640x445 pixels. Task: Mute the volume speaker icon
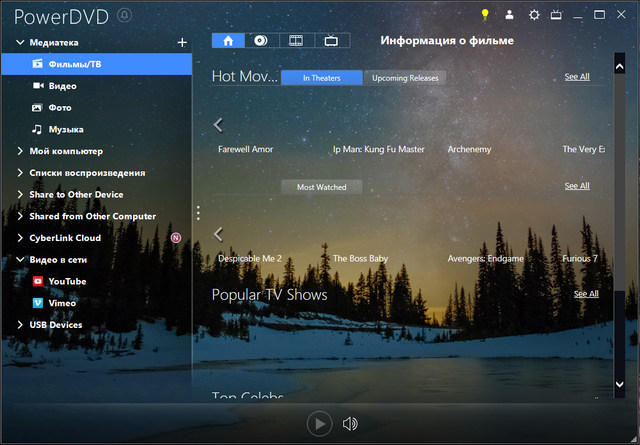pos(350,424)
